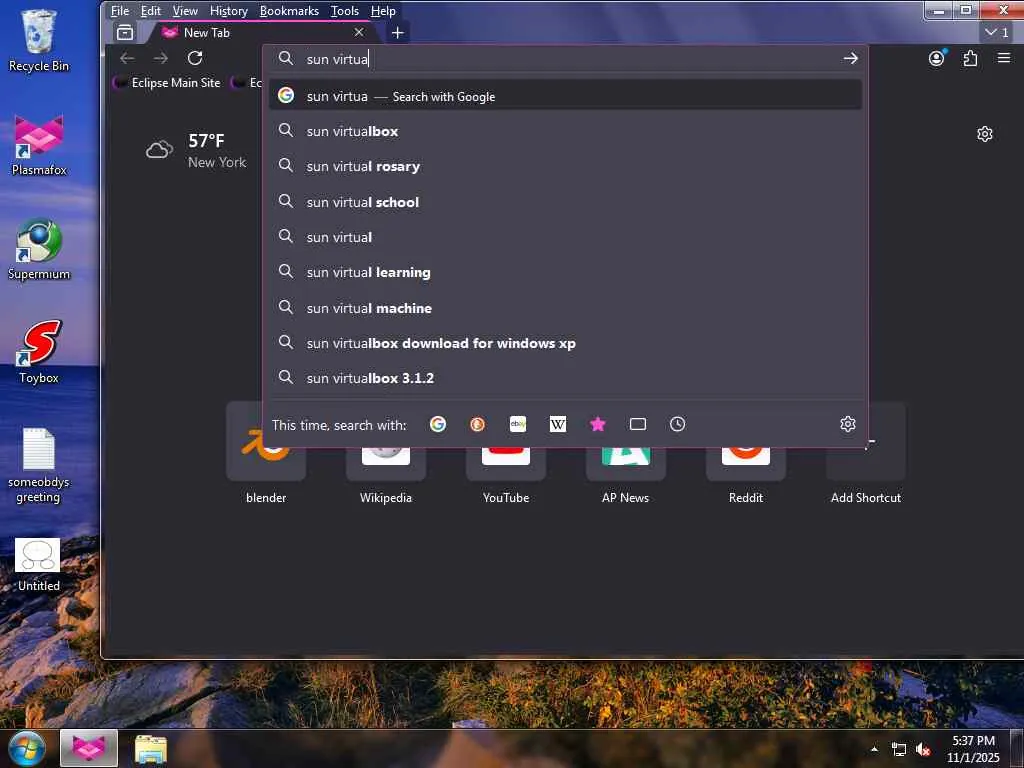
Task: Open File Explorer from the taskbar
Action: click(151, 749)
